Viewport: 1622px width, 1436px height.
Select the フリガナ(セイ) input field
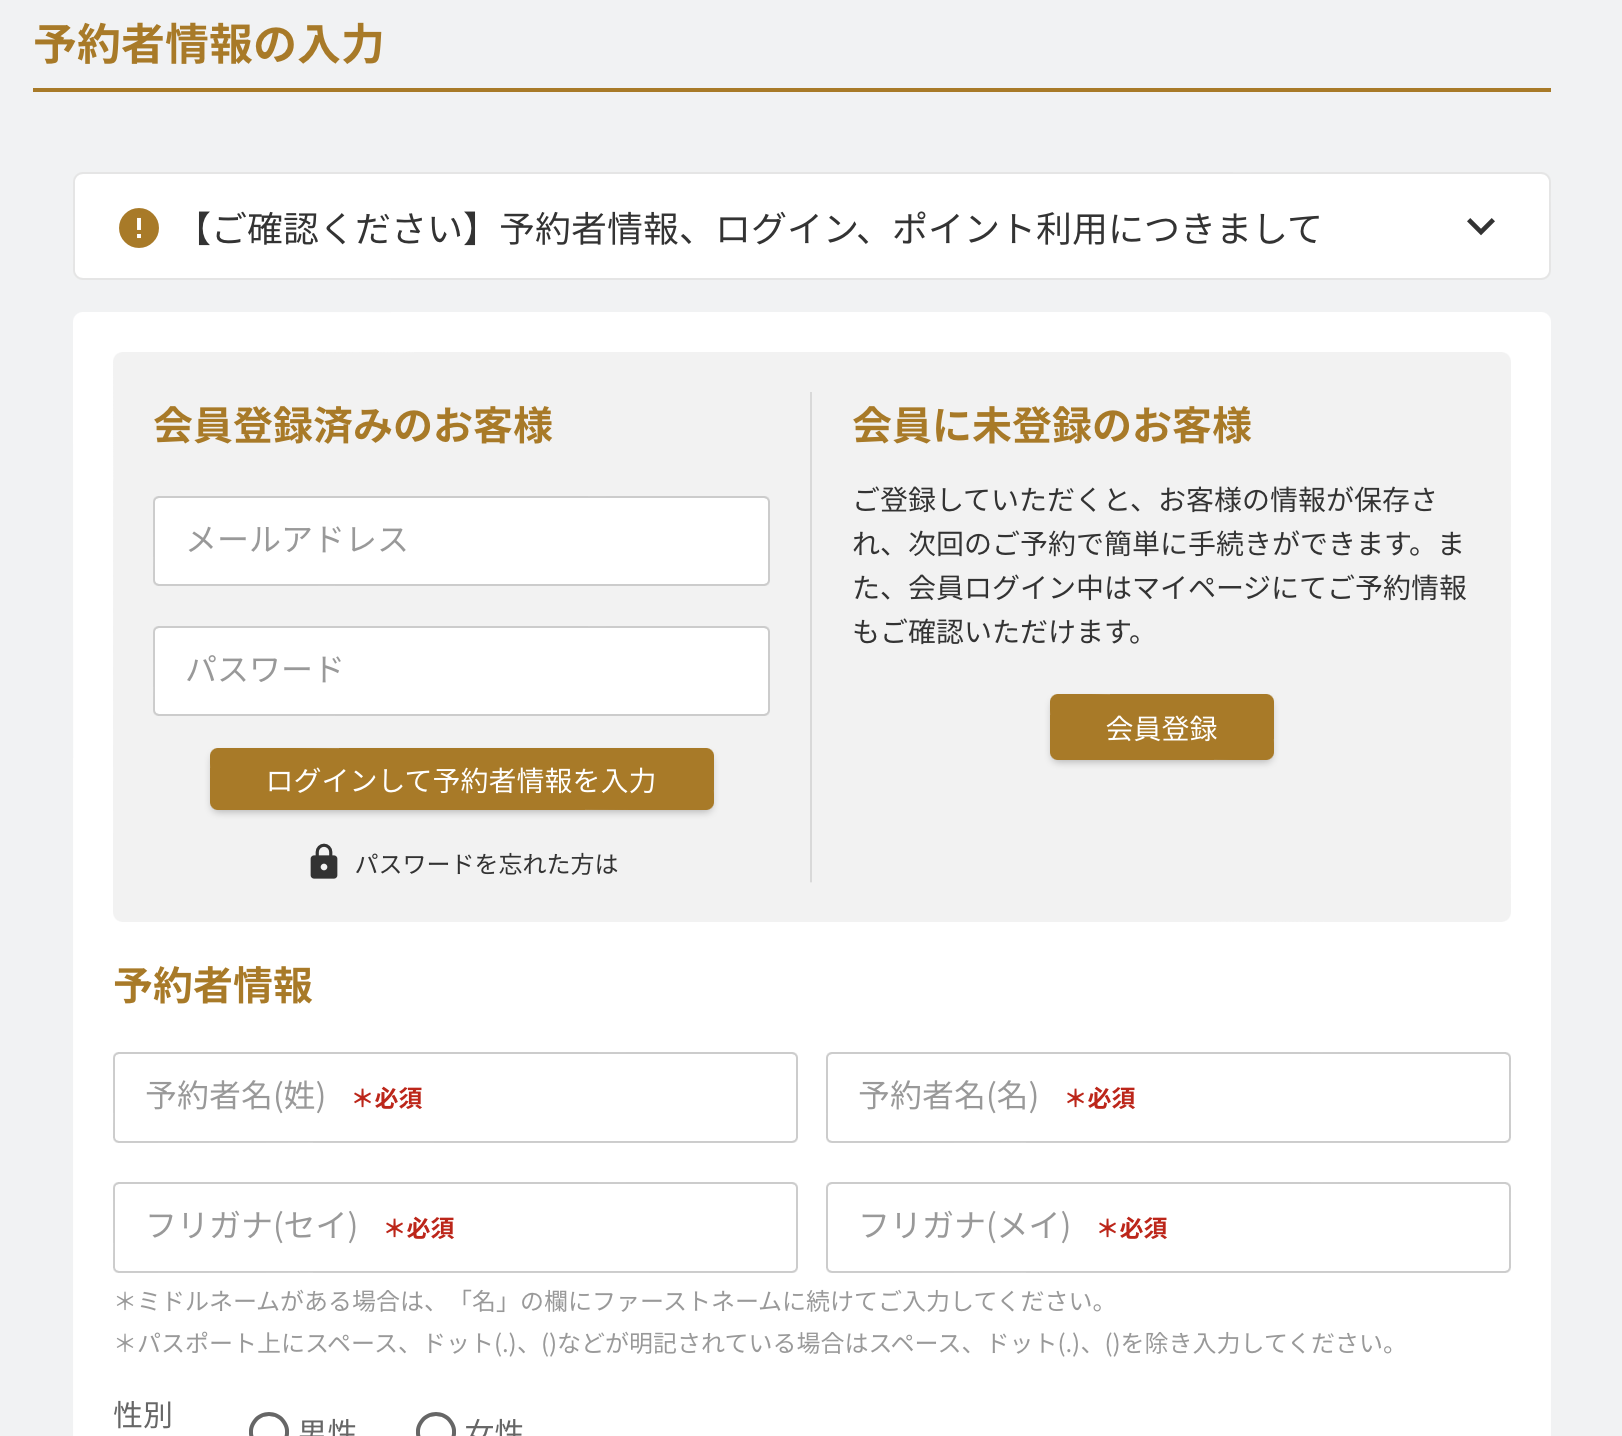(x=455, y=1227)
